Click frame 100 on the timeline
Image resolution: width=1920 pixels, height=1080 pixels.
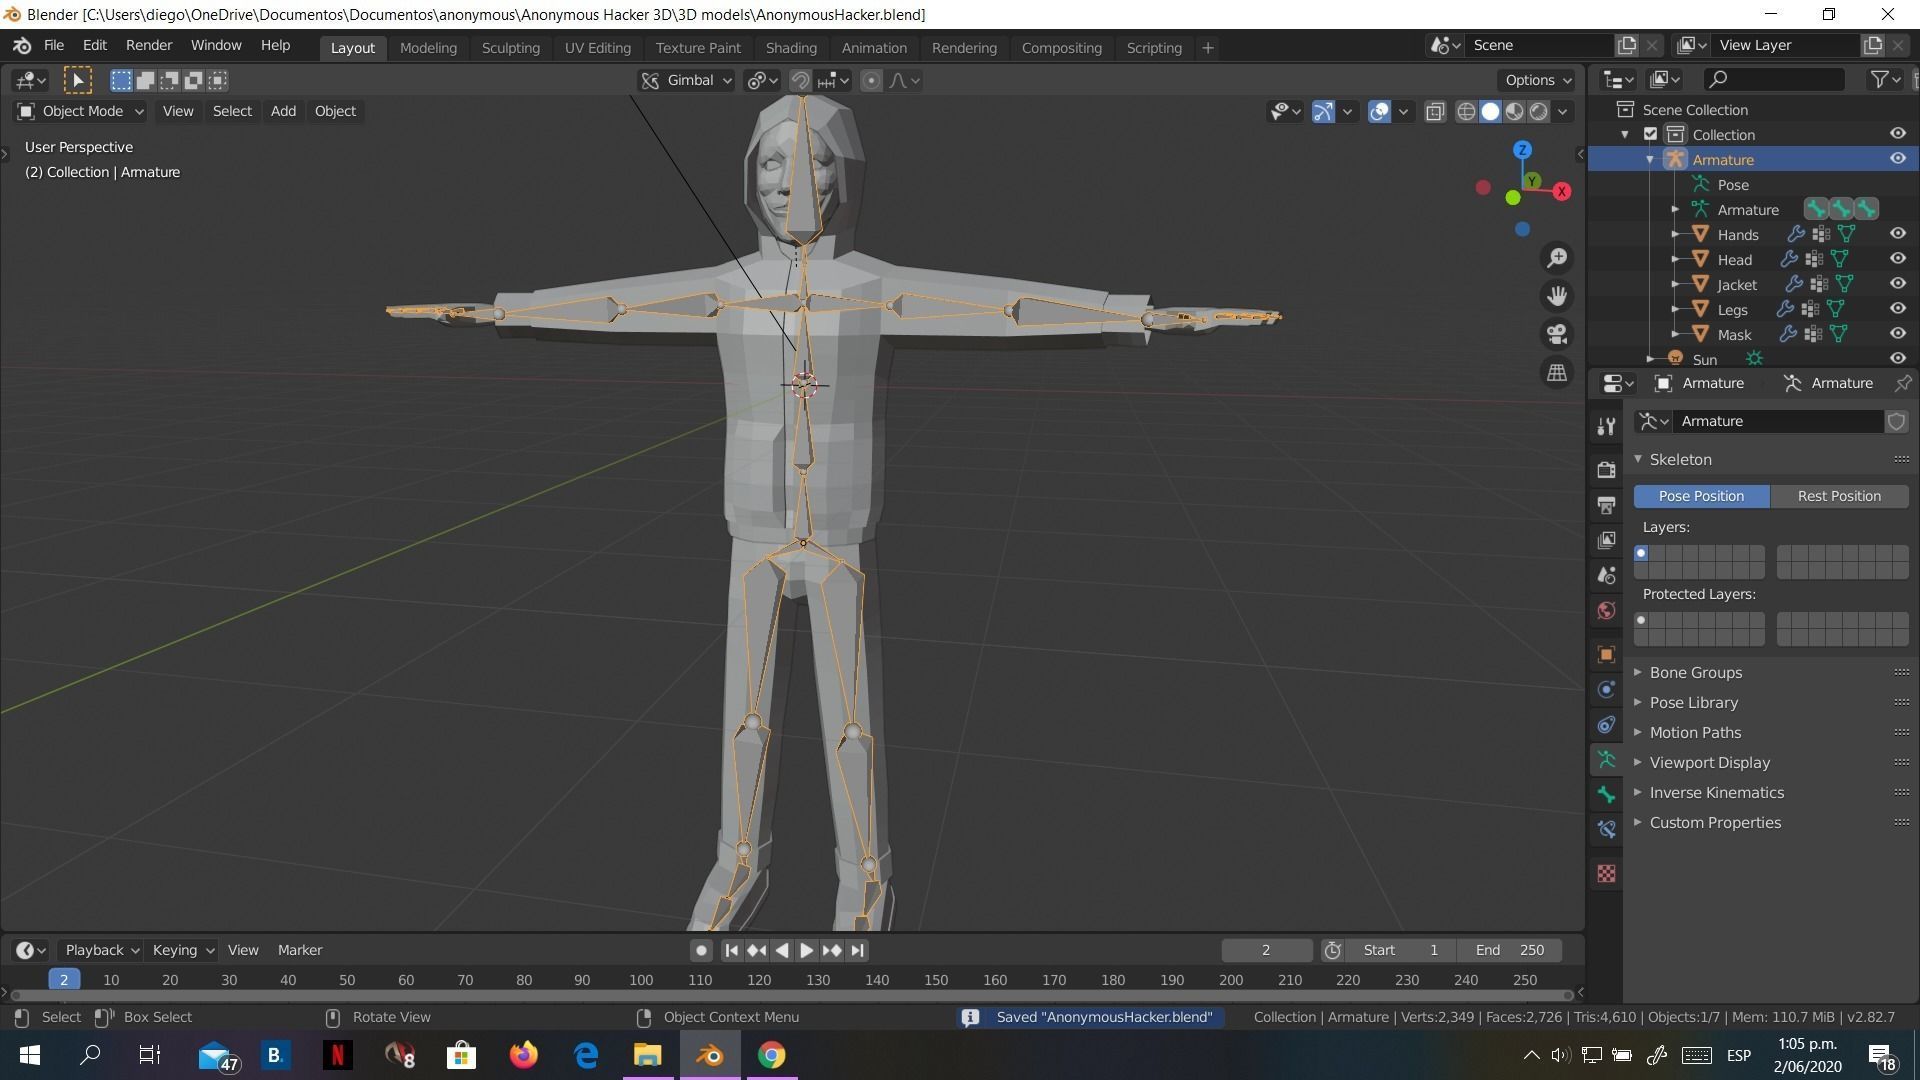point(641,980)
